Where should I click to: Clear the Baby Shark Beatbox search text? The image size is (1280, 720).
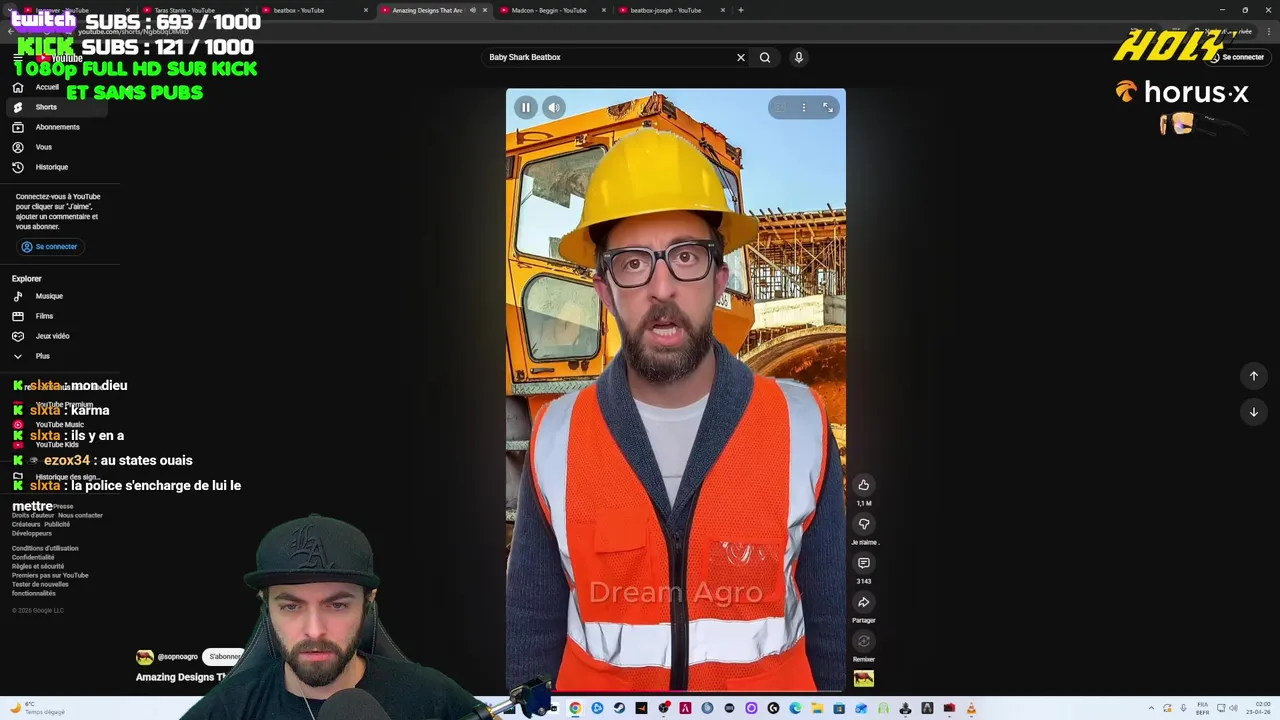741,57
